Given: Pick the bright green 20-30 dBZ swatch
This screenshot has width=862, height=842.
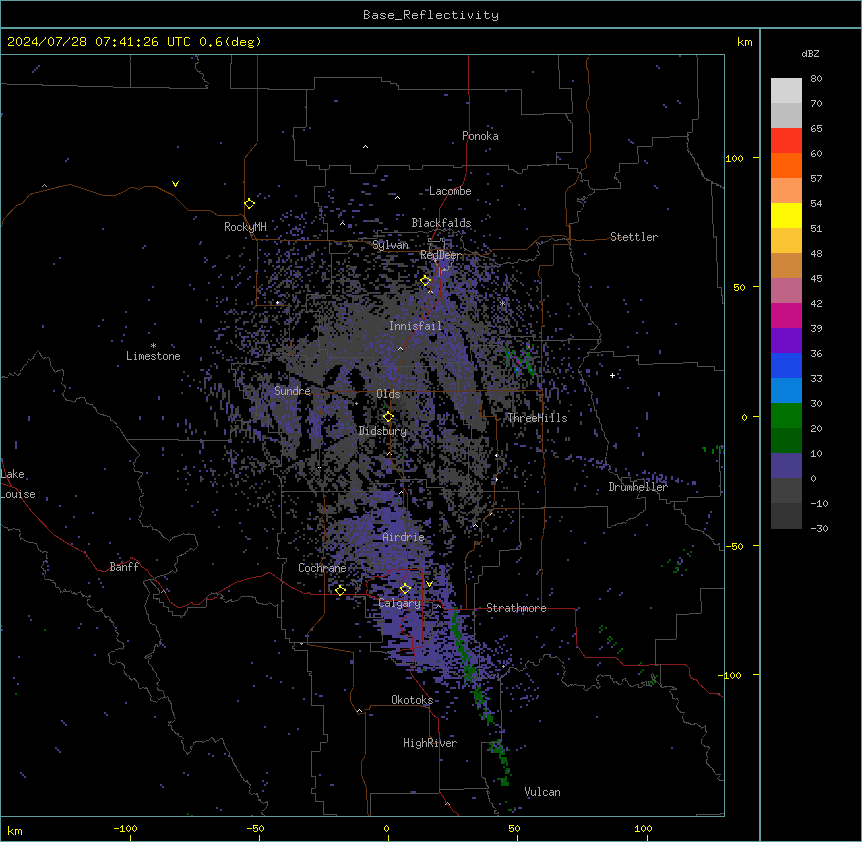Looking at the screenshot, I should 786,416.
